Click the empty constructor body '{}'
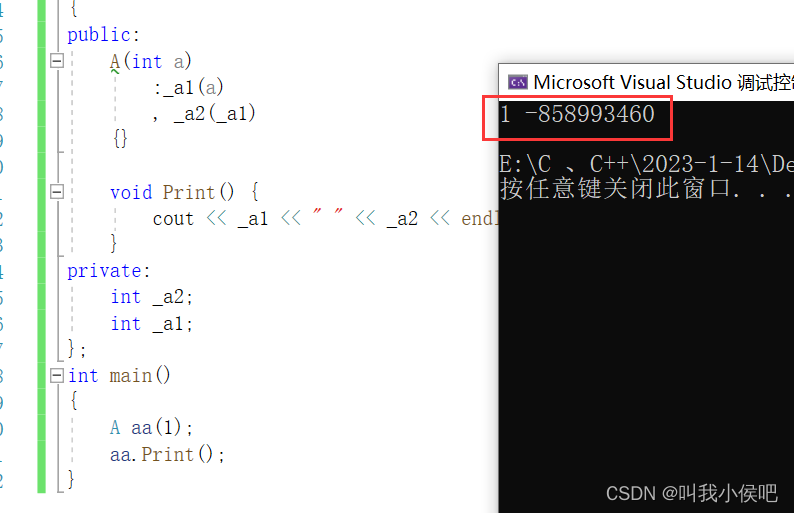This screenshot has width=794, height=513. [x=121, y=139]
